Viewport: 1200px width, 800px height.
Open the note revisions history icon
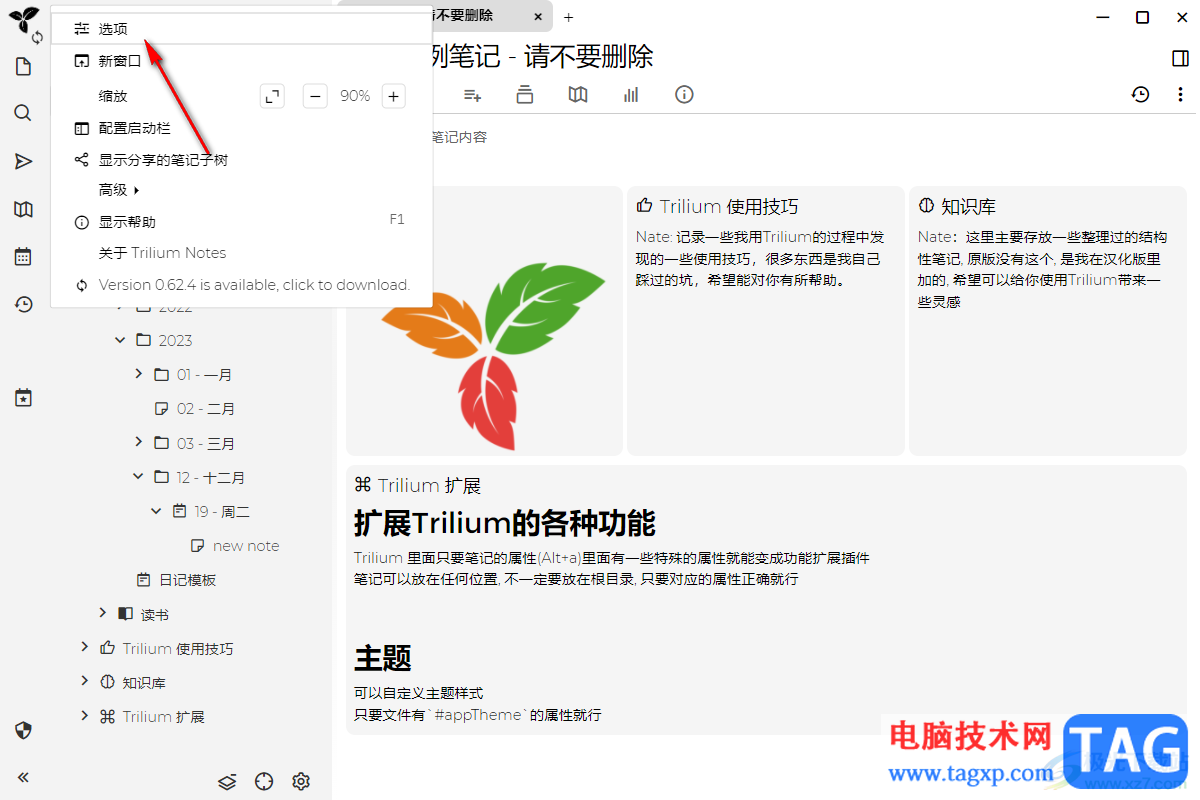click(1141, 95)
